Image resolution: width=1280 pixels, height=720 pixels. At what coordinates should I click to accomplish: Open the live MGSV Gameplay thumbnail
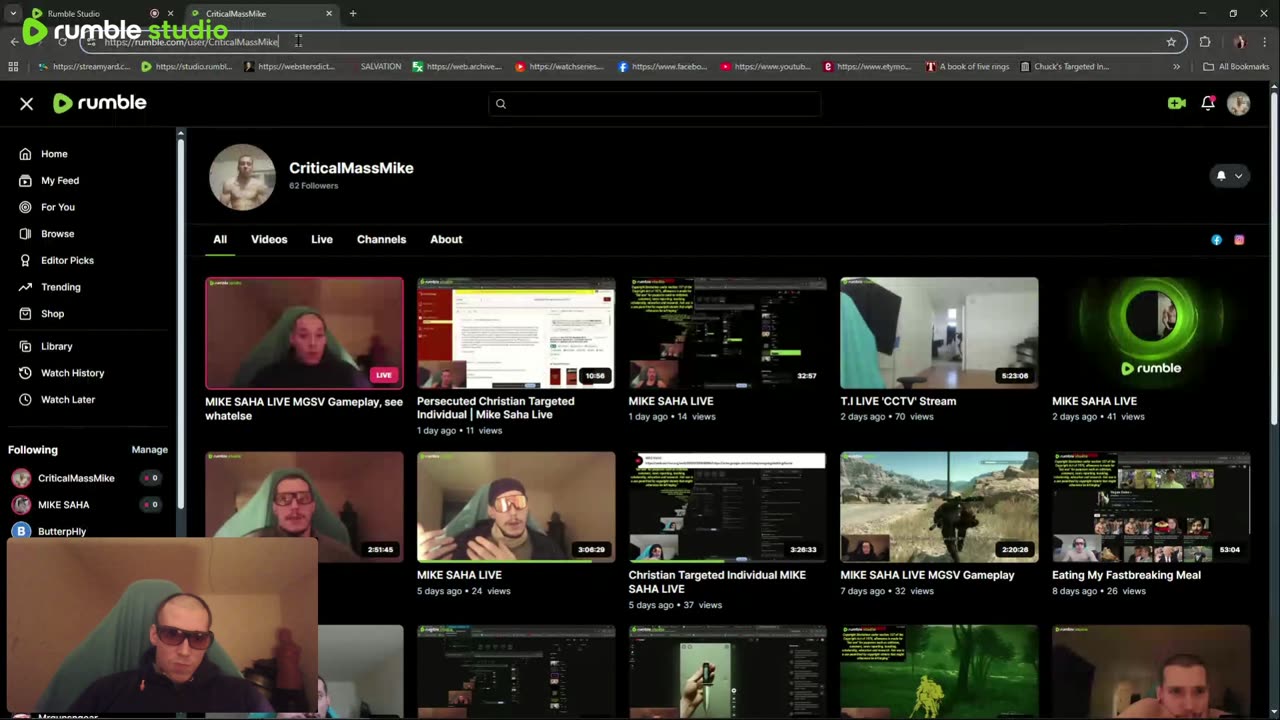(304, 333)
